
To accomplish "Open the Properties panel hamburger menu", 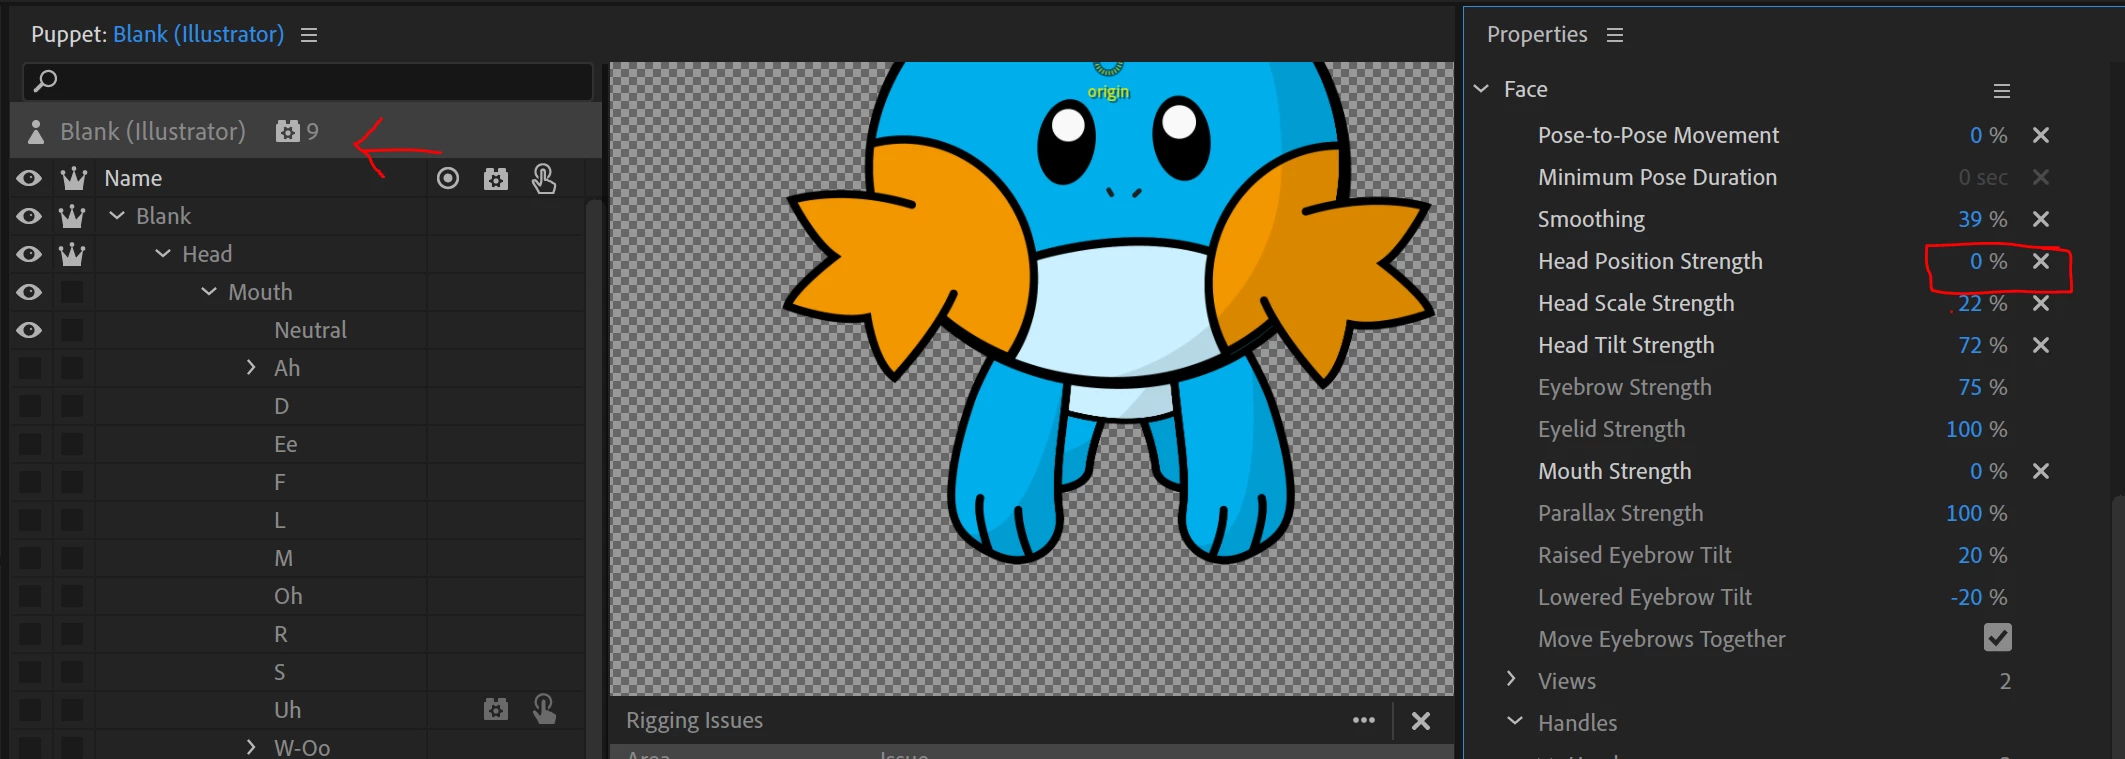I will pyautogui.click(x=1615, y=35).
